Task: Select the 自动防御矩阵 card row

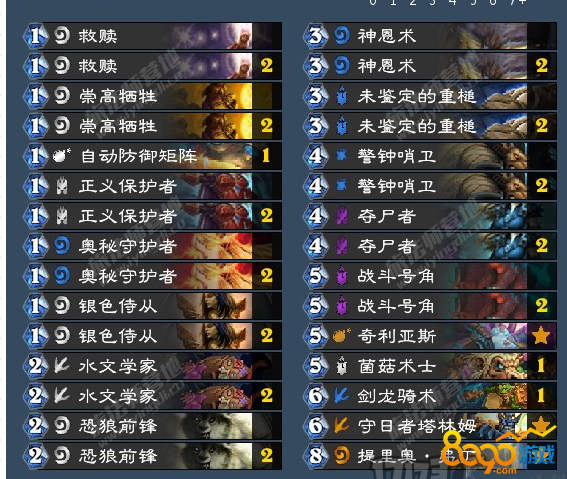Action: (x=153, y=156)
